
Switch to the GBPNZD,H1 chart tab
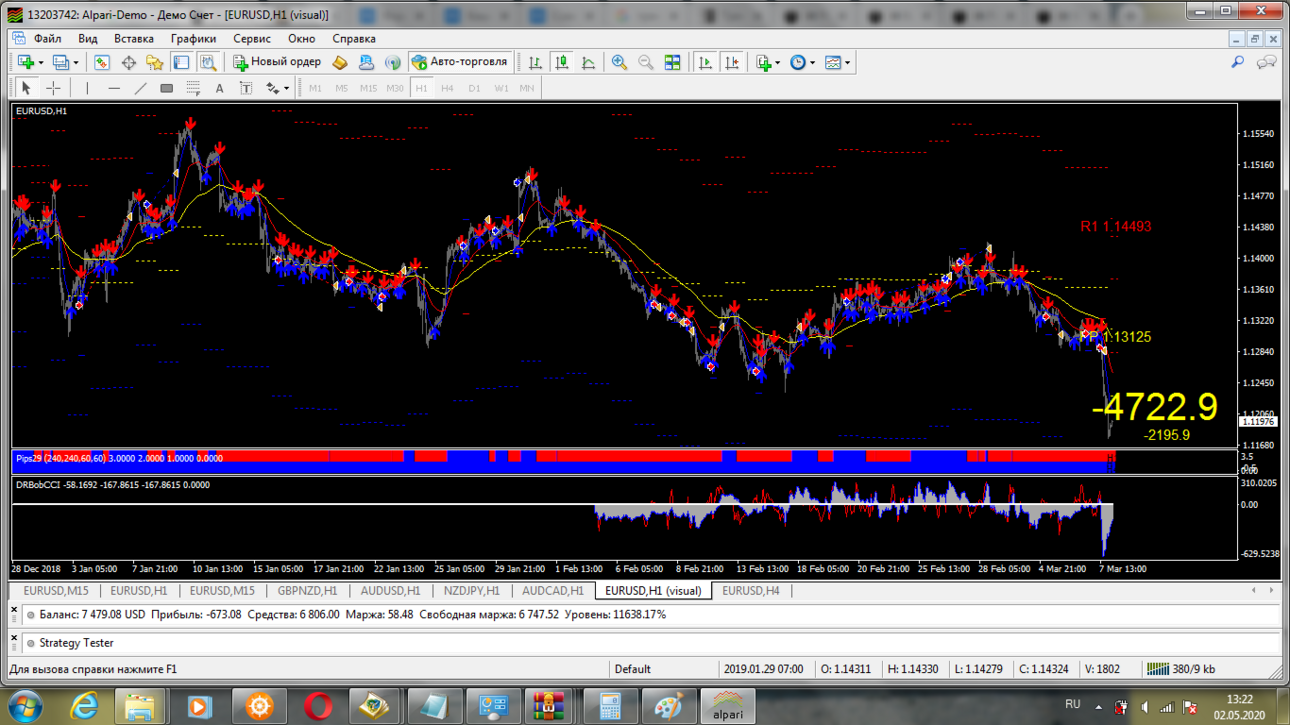[x=307, y=591]
